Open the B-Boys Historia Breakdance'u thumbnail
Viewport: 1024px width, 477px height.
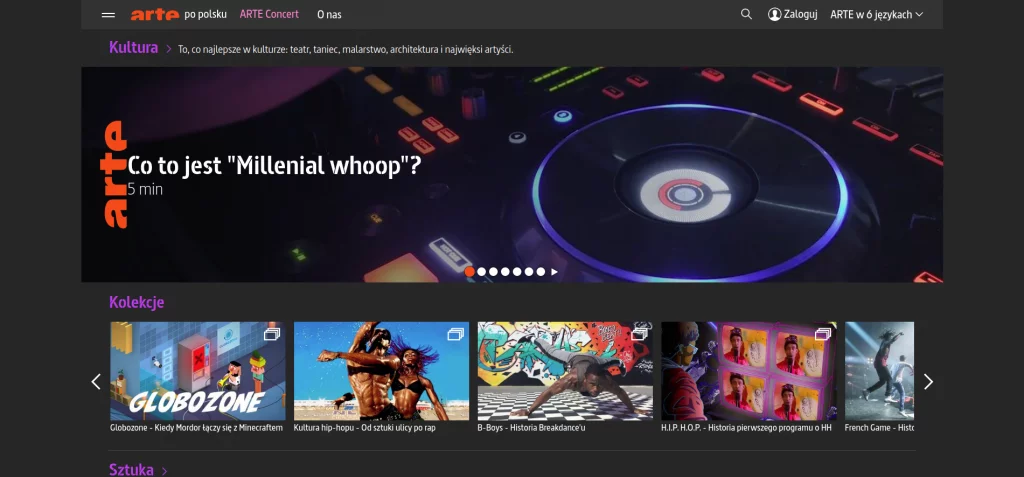[x=565, y=371]
